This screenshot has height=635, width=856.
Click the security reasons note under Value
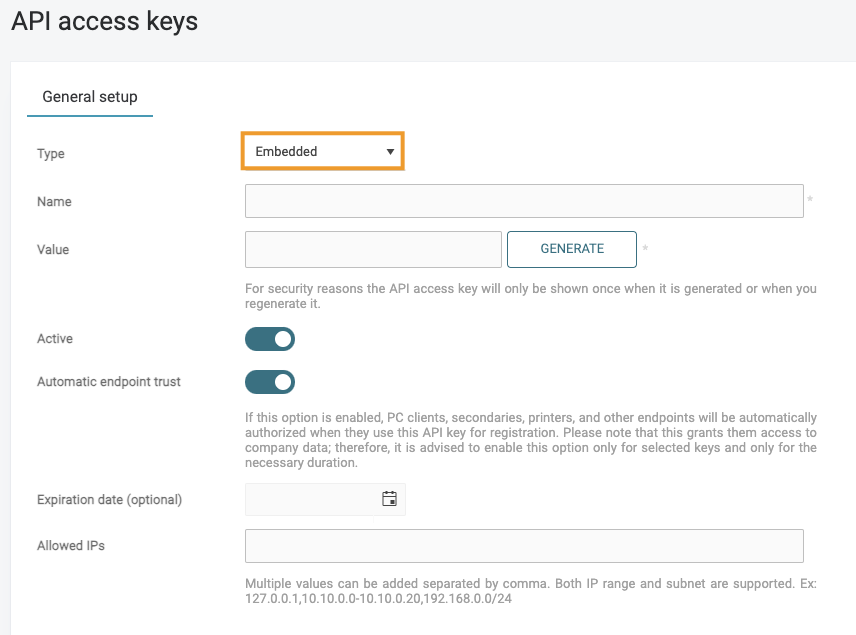coord(530,296)
